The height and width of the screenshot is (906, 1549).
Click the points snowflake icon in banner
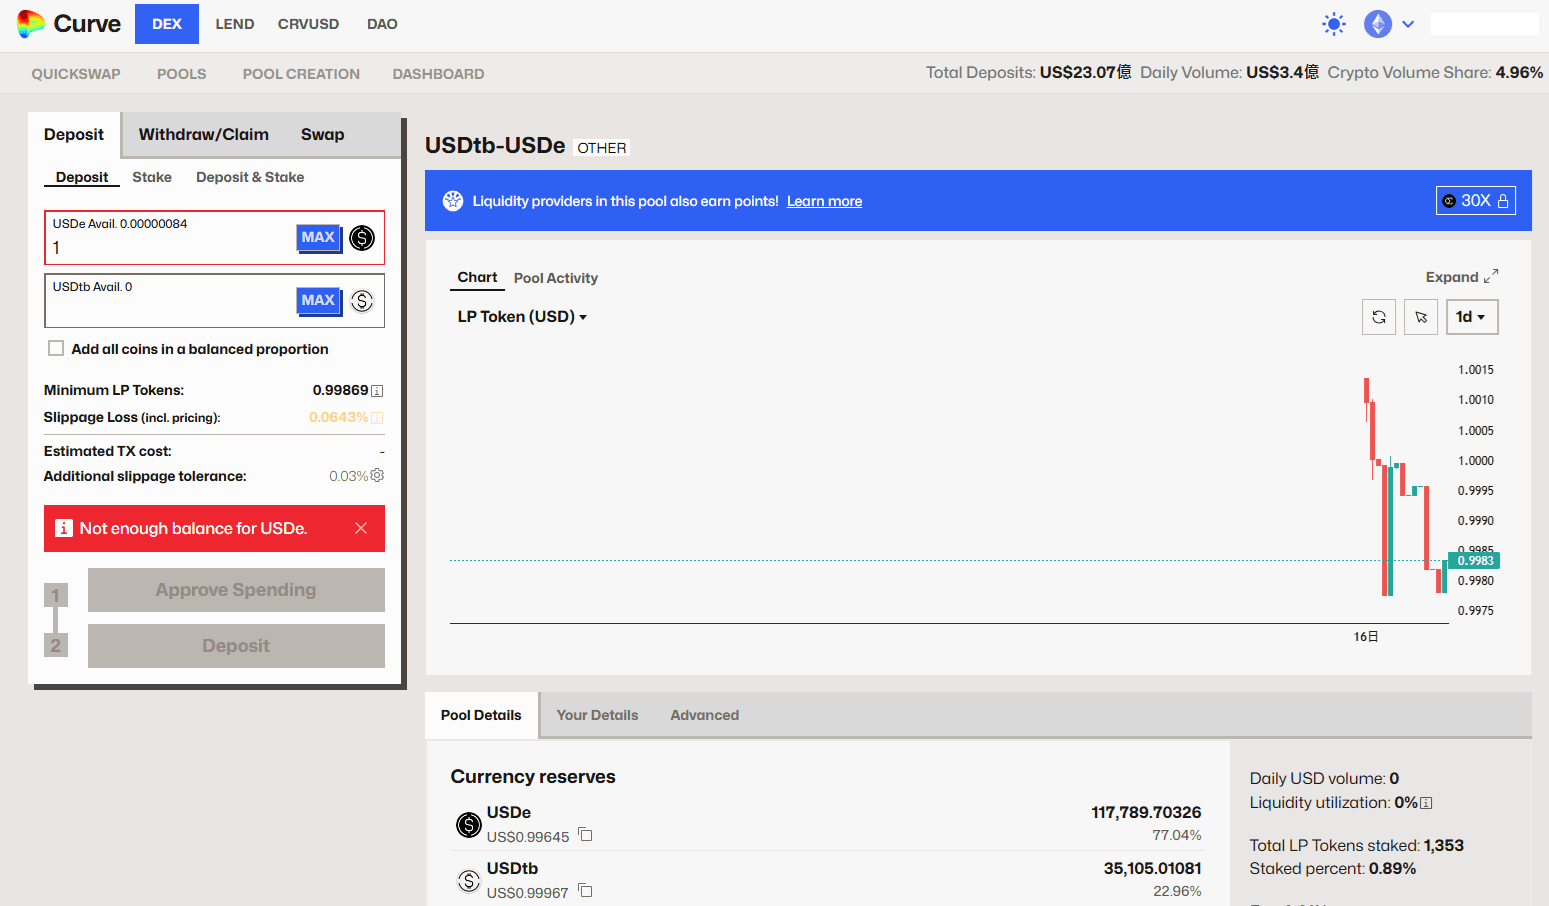(453, 201)
